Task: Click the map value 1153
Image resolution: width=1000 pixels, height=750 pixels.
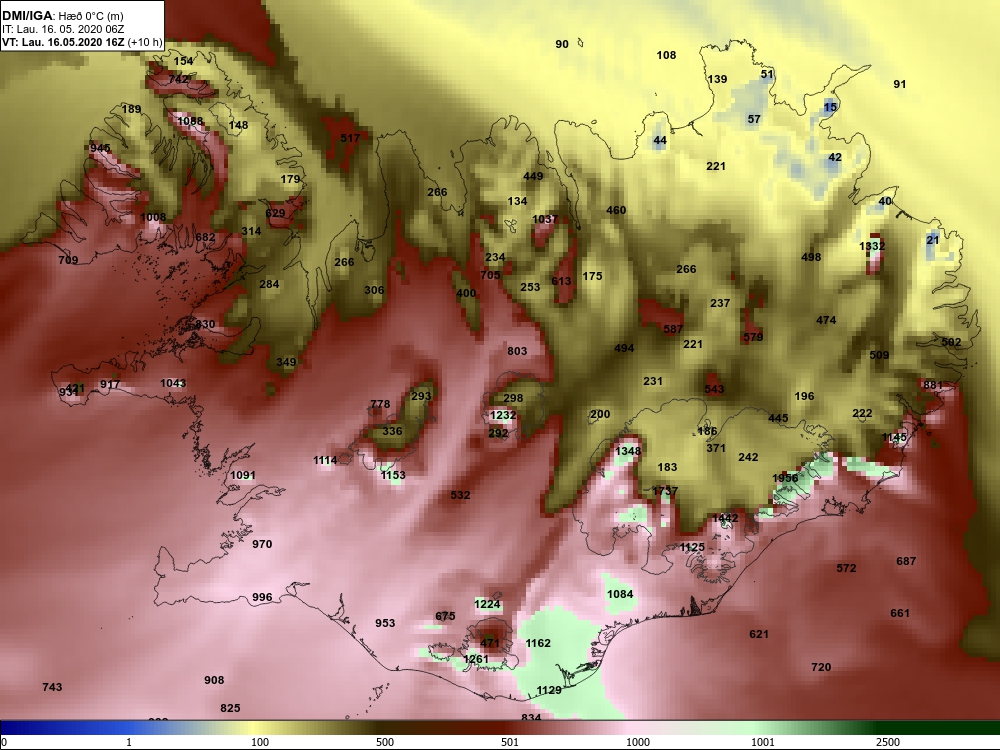Action: point(393,474)
